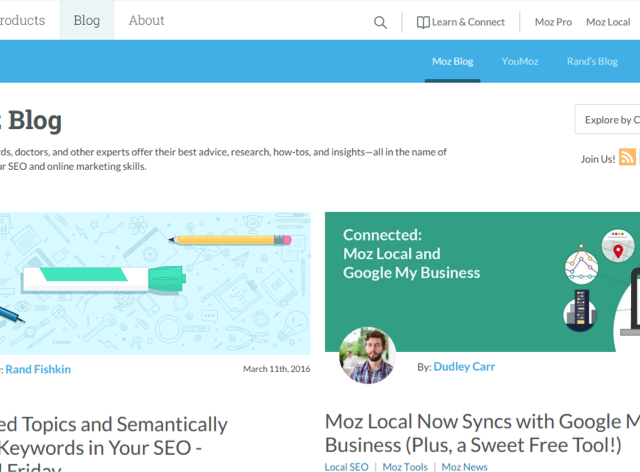The image size is (640, 472).
Task: Click the Learn & Connect book icon
Action: (x=423, y=22)
